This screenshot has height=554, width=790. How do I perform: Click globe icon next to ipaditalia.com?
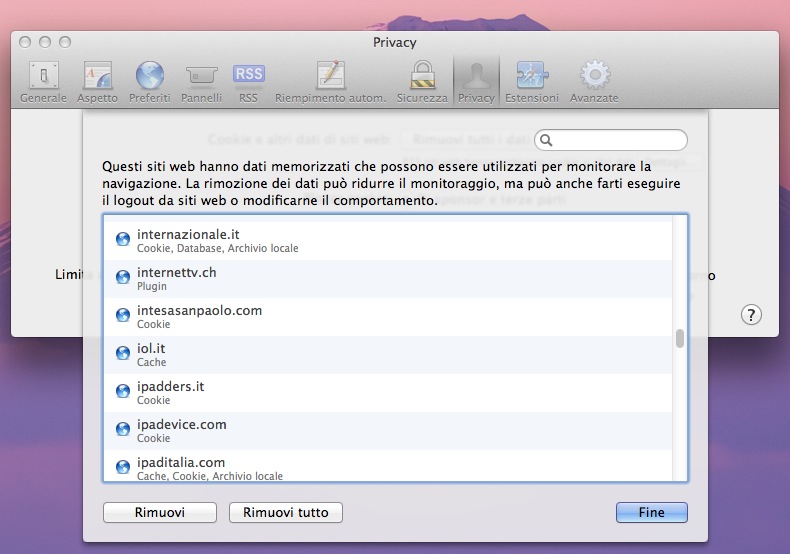(x=123, y=467)
